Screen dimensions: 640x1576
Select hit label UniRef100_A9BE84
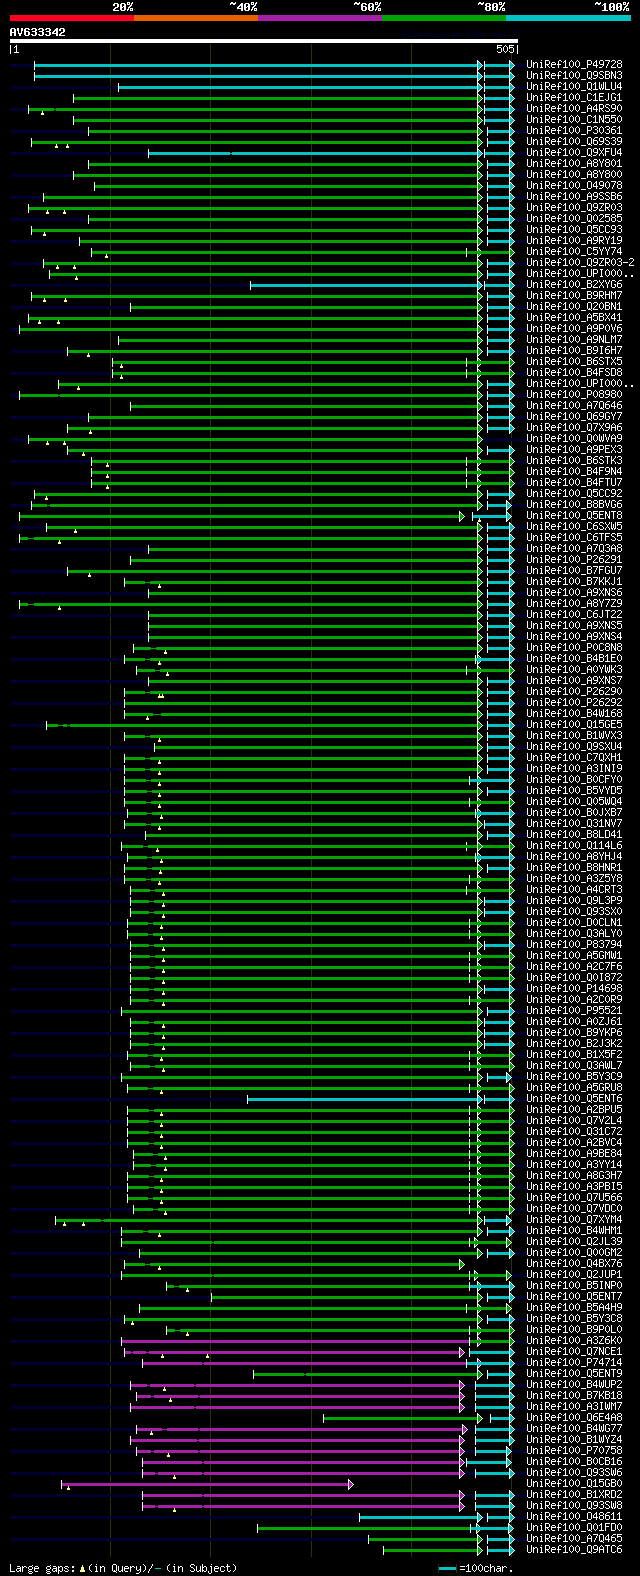(574, 1154)
